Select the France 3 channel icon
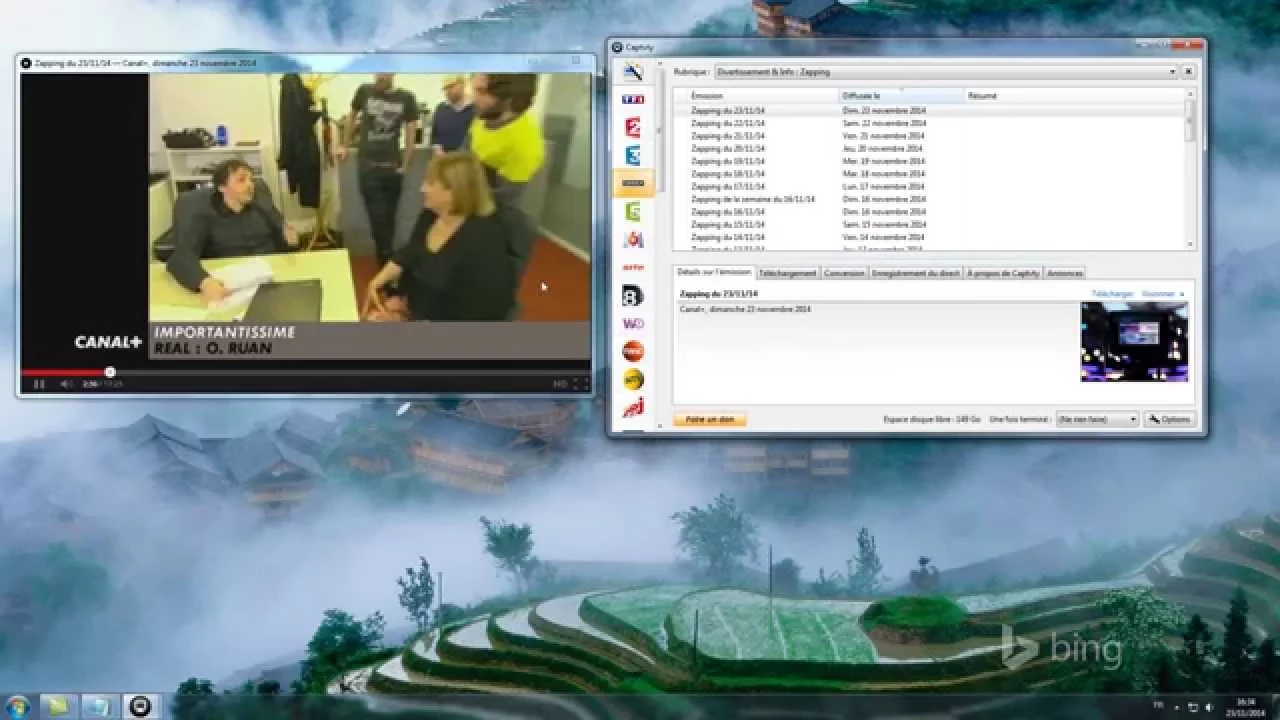 633,155
